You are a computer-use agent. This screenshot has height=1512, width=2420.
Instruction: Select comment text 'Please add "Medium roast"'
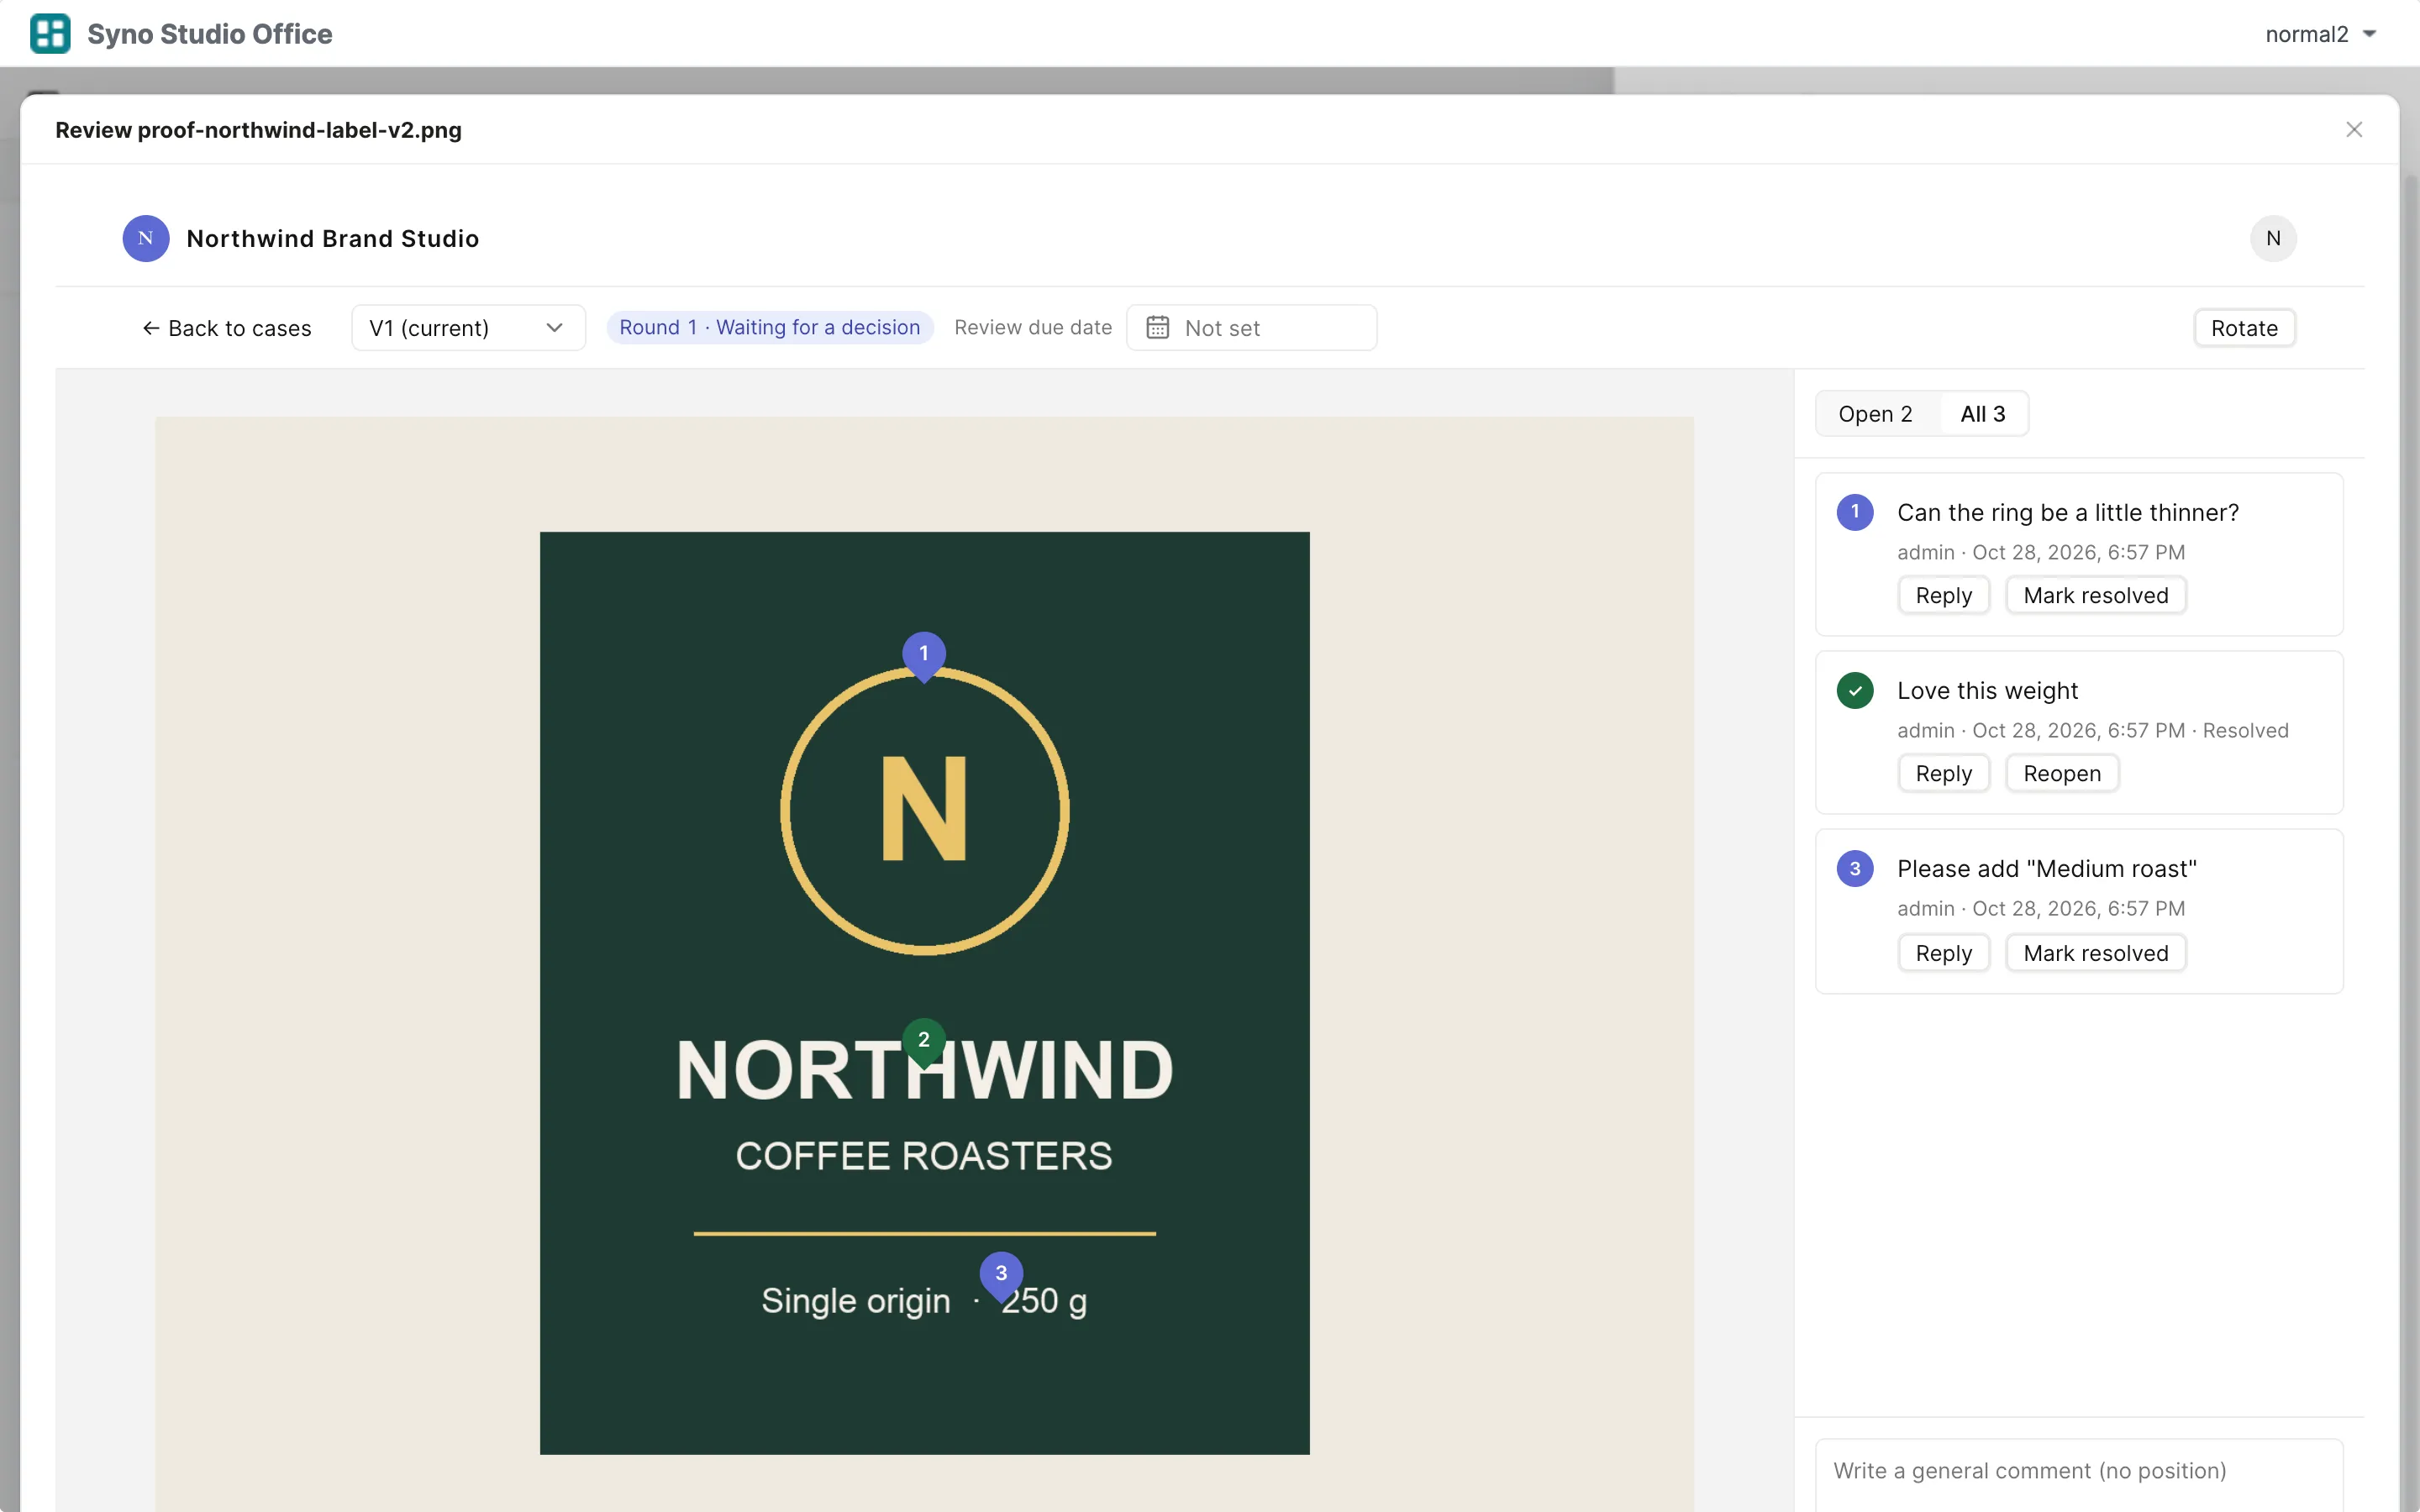2046,869
